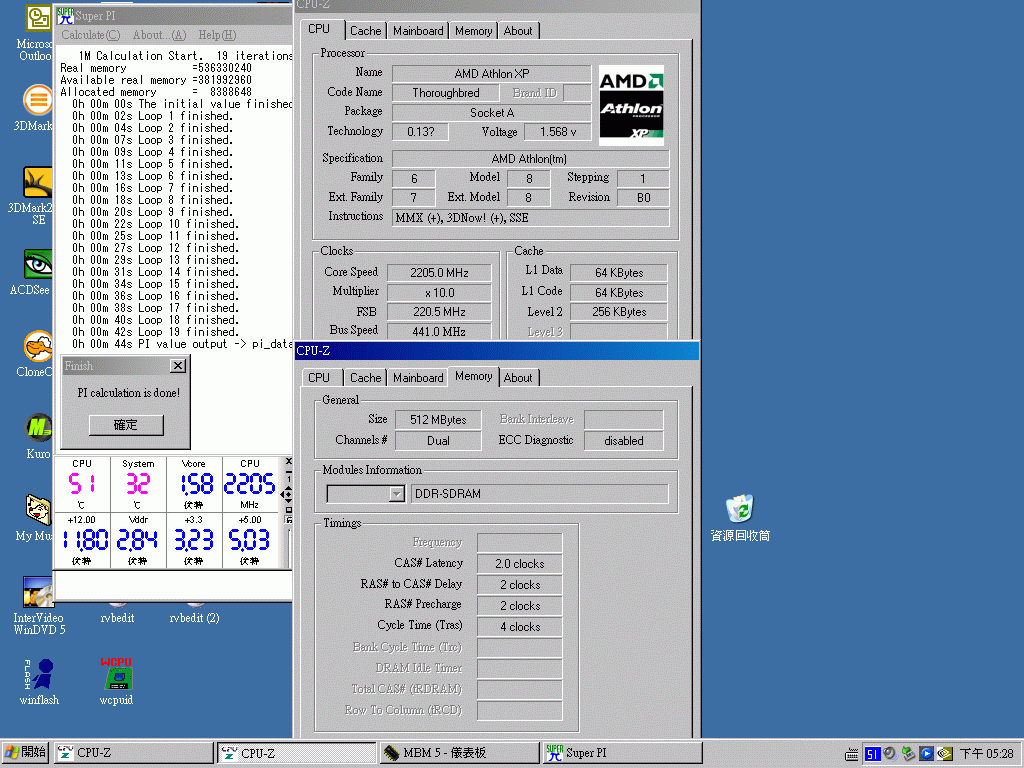Viewport: 1024px width, 768px height.
Task: Activate the MBM 5 taskbar button
Action: [x=460, y=753]
